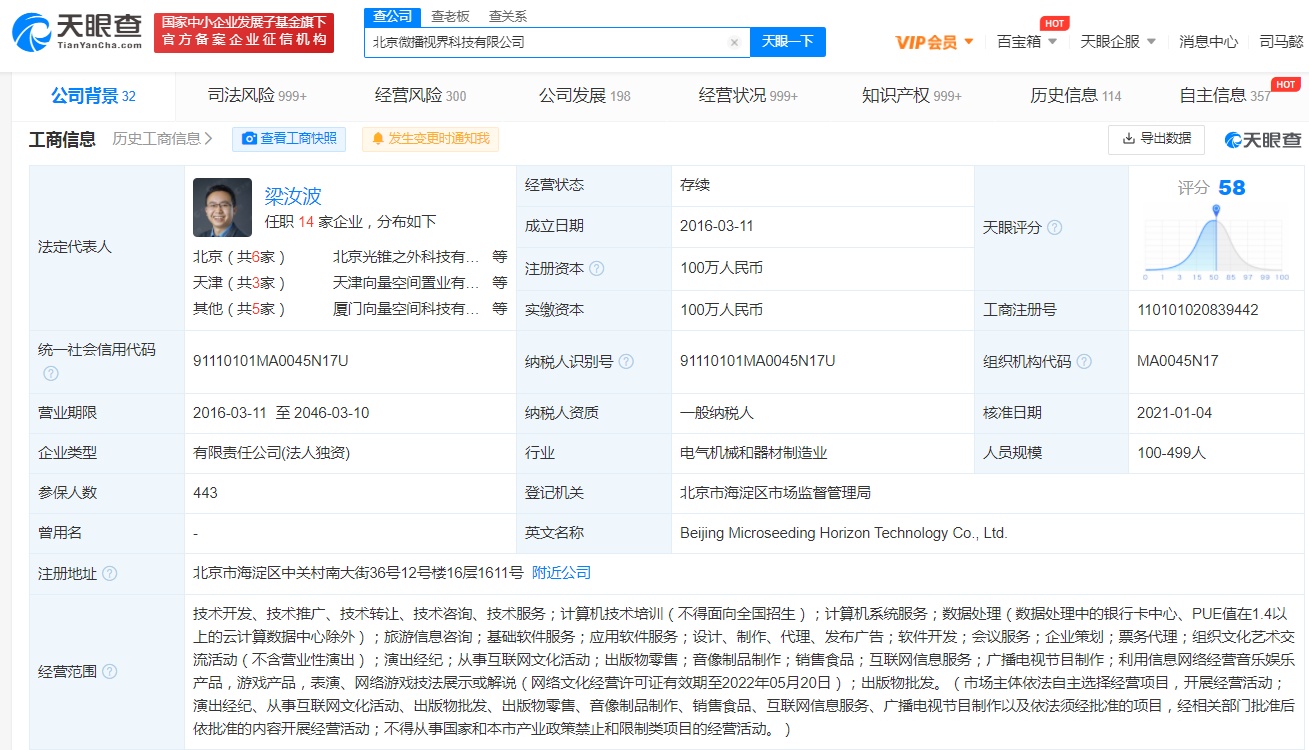Open the VIP会员 dropdown
Viewport: 1309px width, 750px height.
tap(934, 42)
